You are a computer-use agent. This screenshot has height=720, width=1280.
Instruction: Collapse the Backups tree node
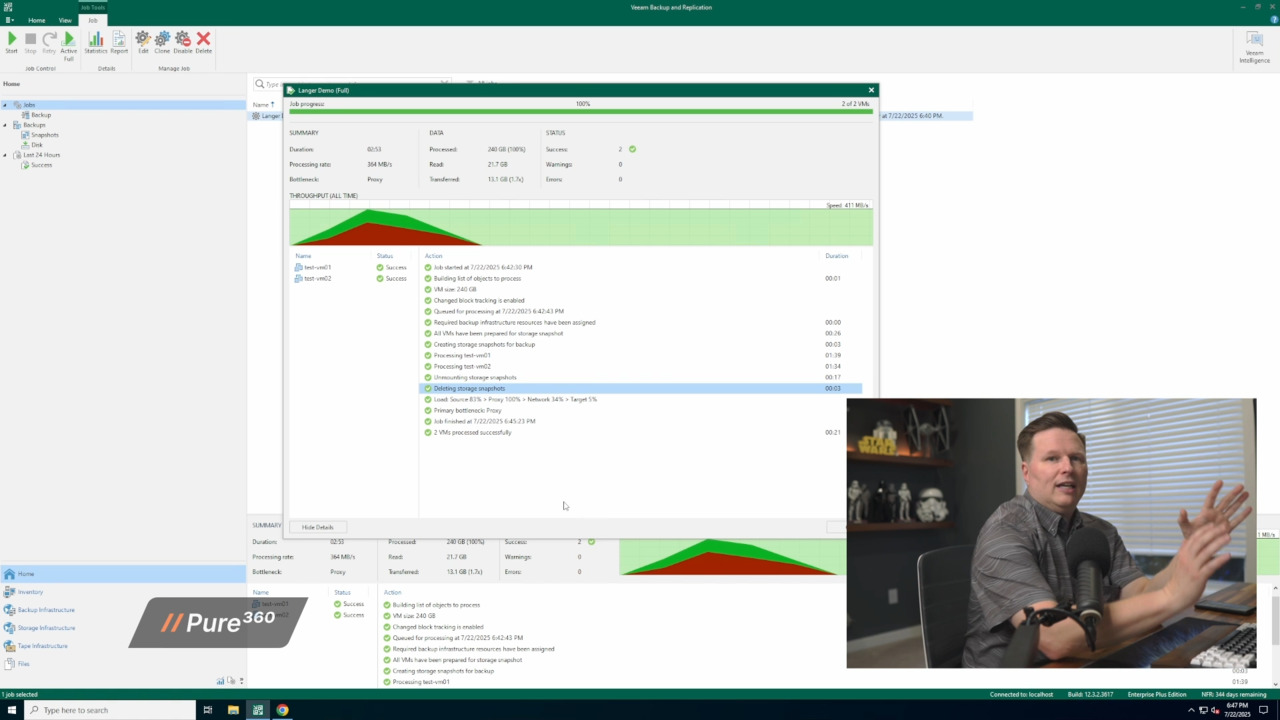(x=5, y=125)
